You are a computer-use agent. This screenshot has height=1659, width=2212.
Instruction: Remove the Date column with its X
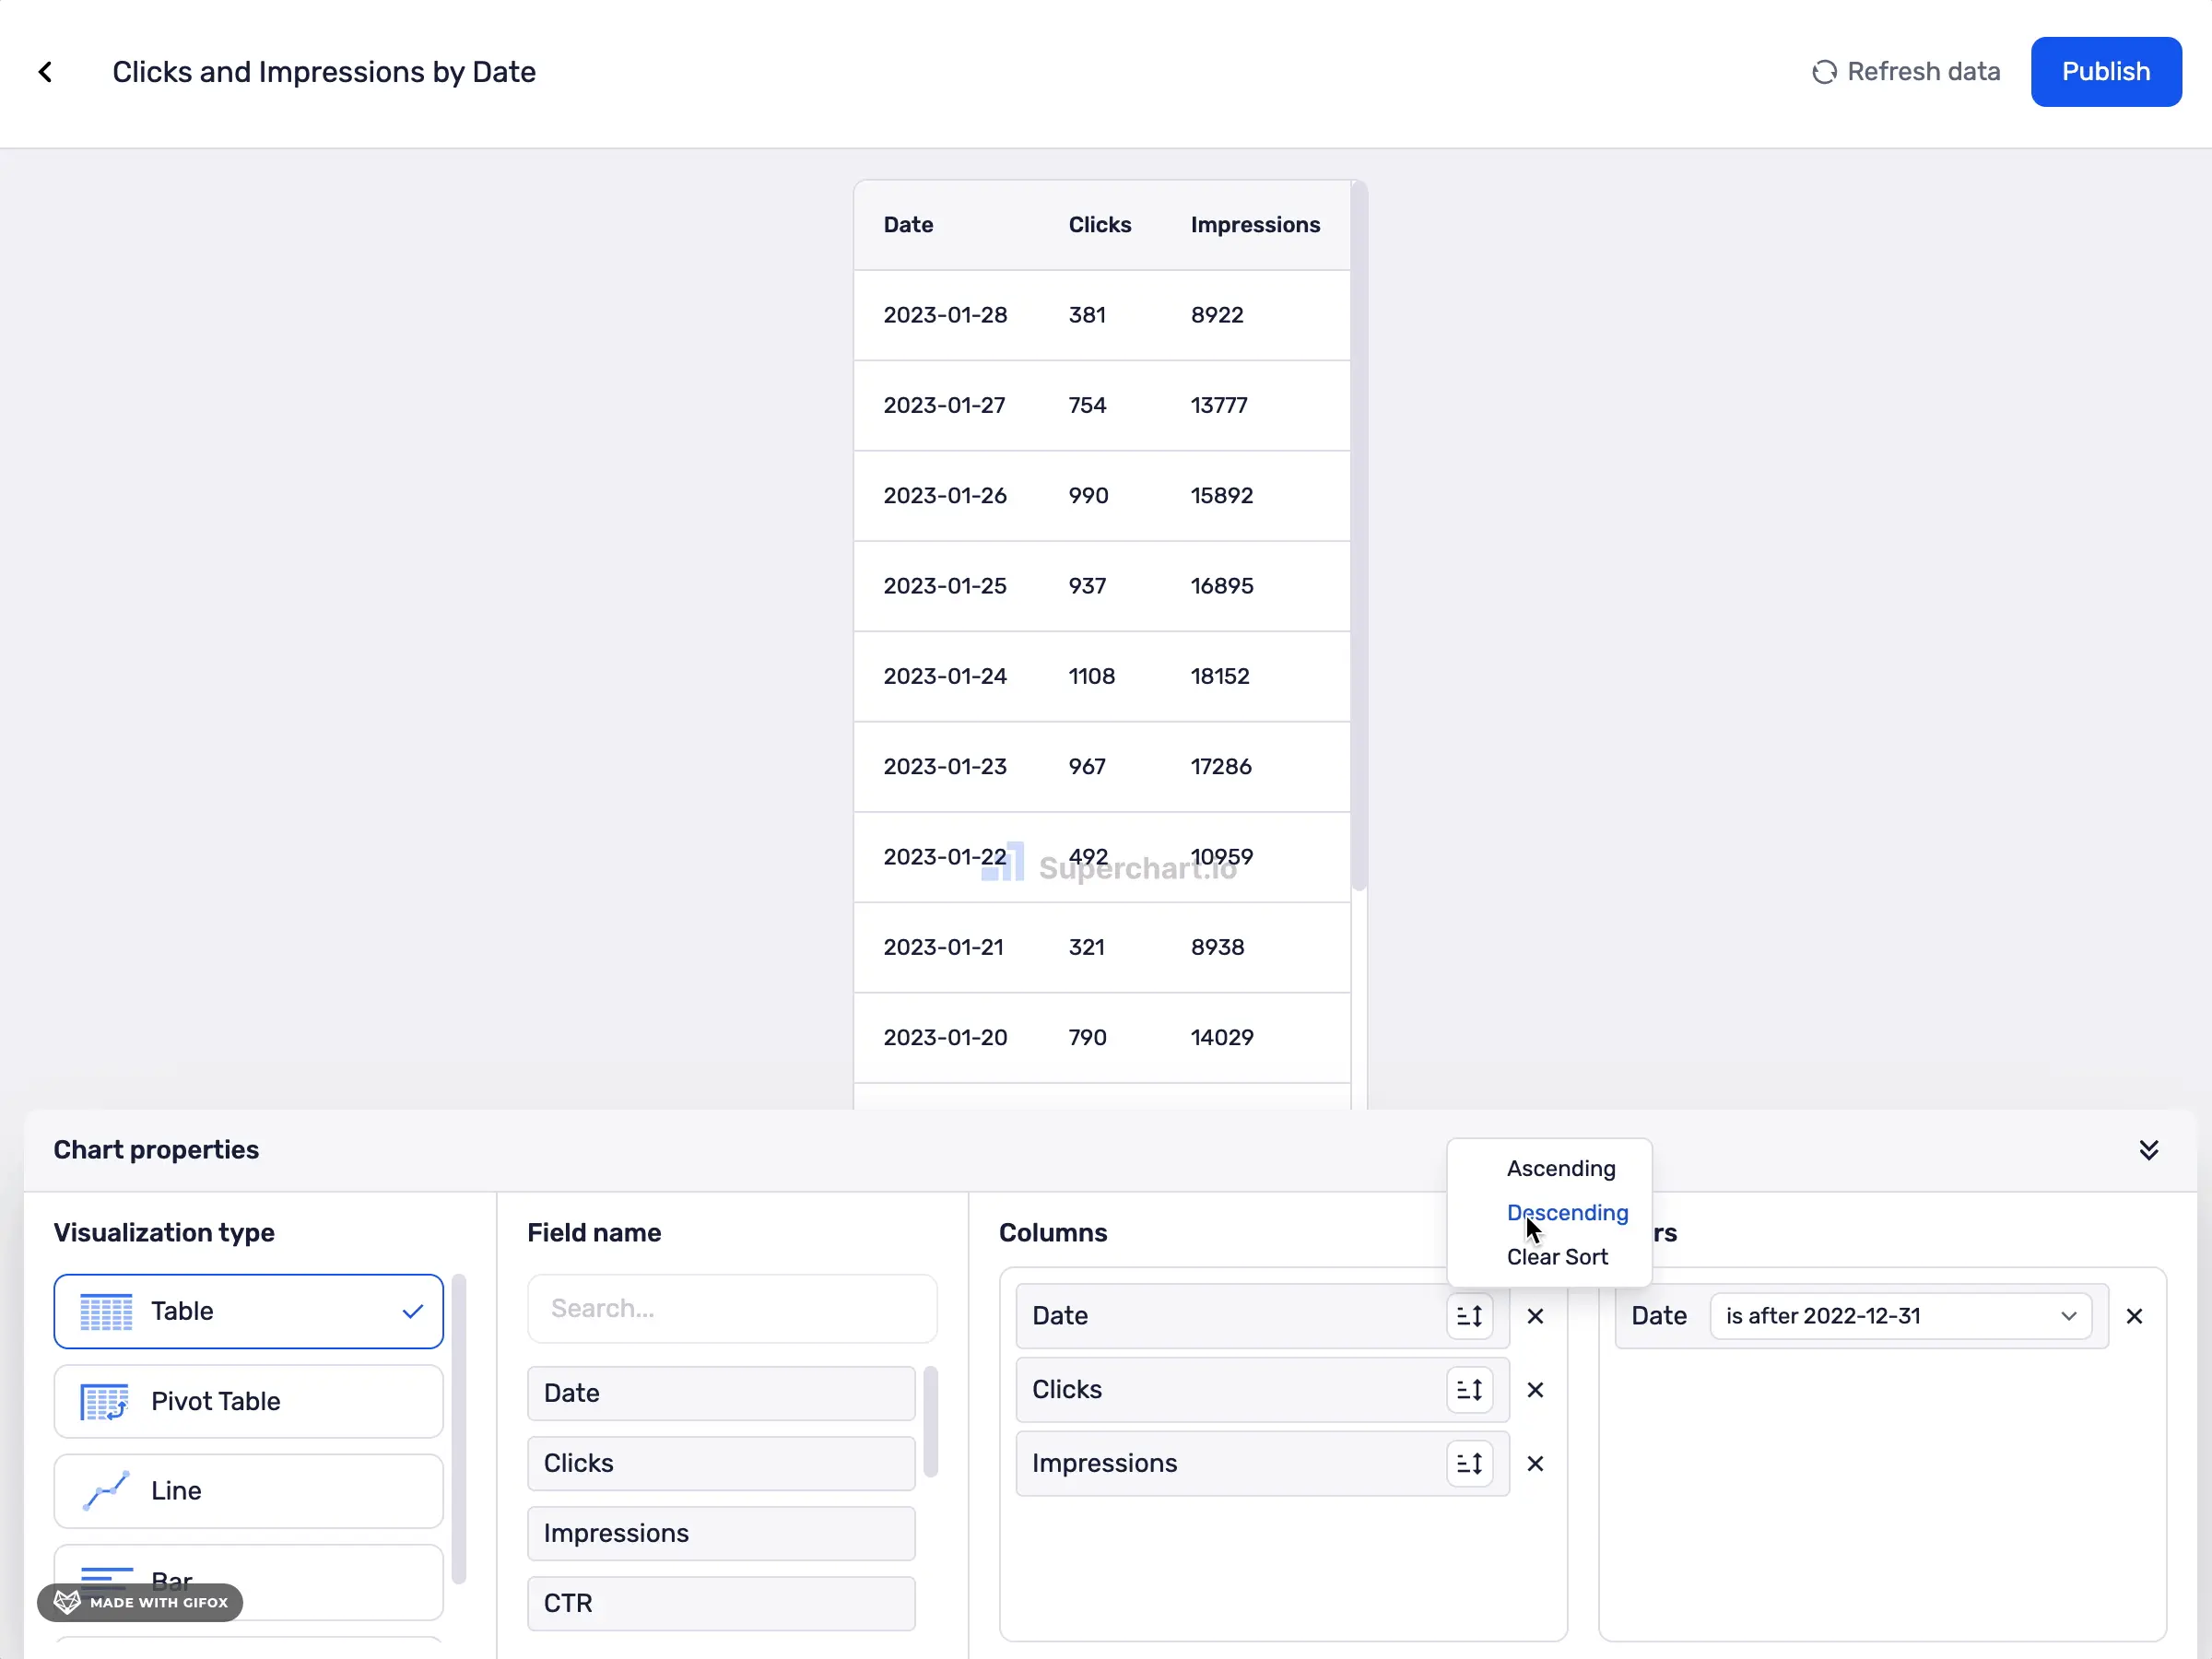pos(1535,1316)
